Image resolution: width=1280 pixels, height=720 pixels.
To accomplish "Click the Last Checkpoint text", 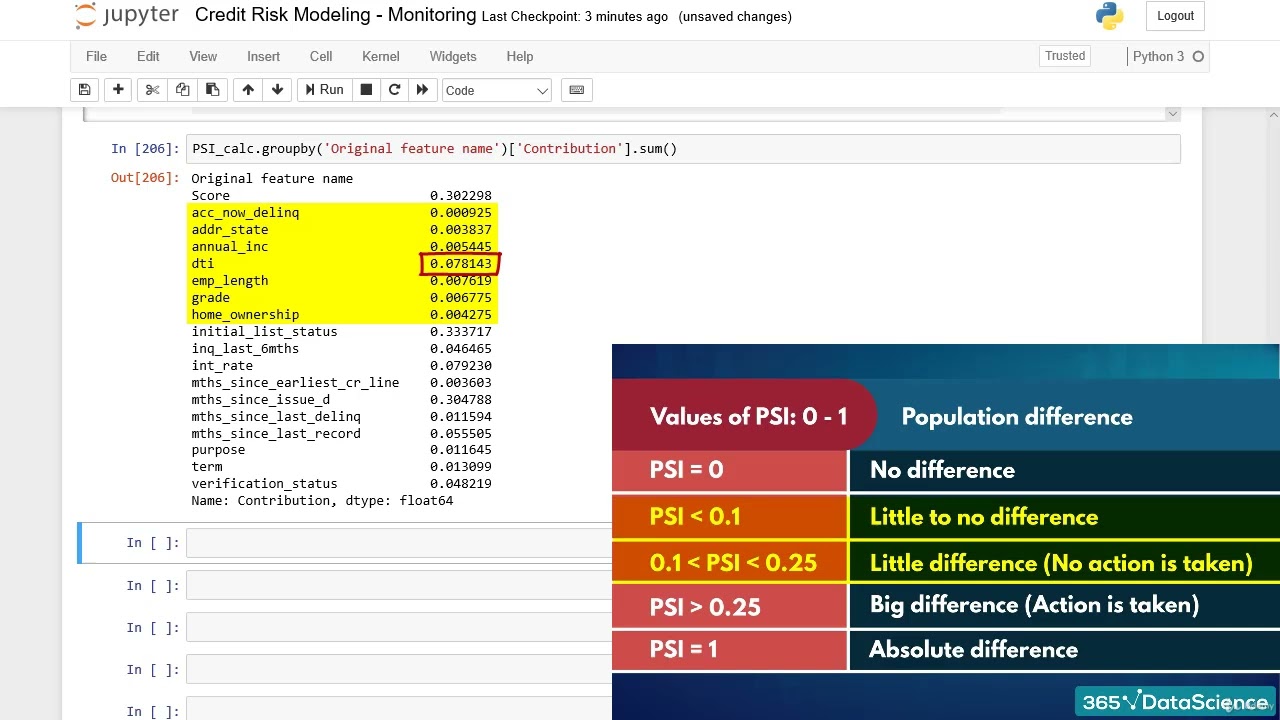I will [575, 17].
